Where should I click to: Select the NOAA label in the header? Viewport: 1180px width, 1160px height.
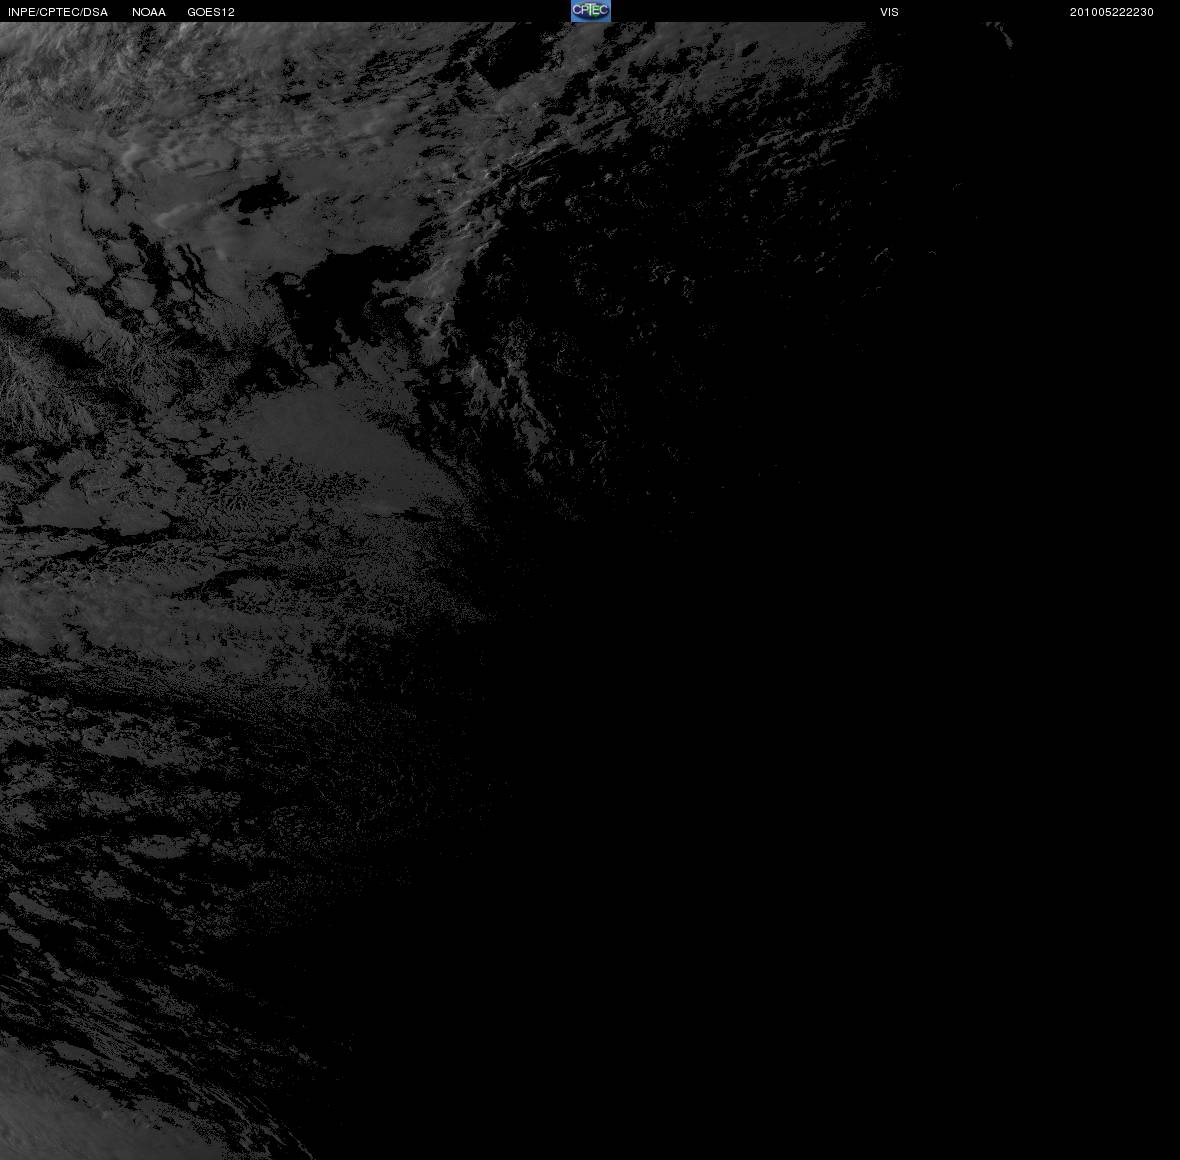click(x=149, y=12)
